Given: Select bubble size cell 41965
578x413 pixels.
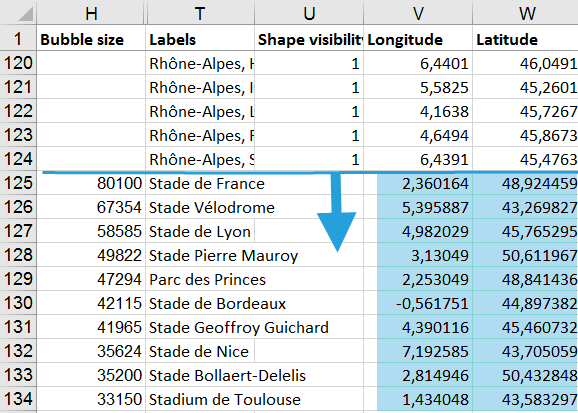Looking at the screenshot, I should click(91, 327).
